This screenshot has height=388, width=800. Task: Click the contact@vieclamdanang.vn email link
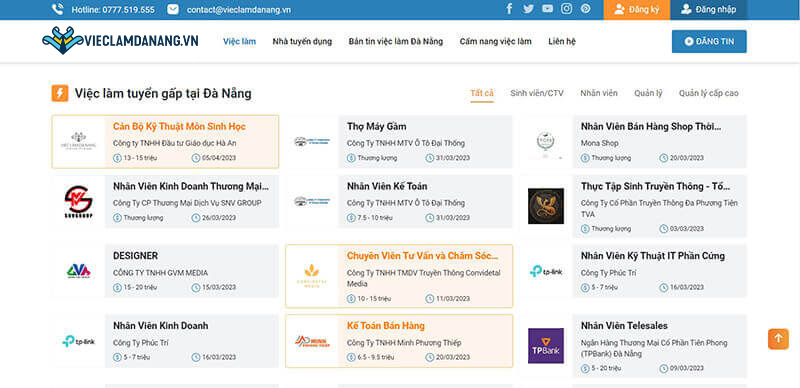[239, 10]
